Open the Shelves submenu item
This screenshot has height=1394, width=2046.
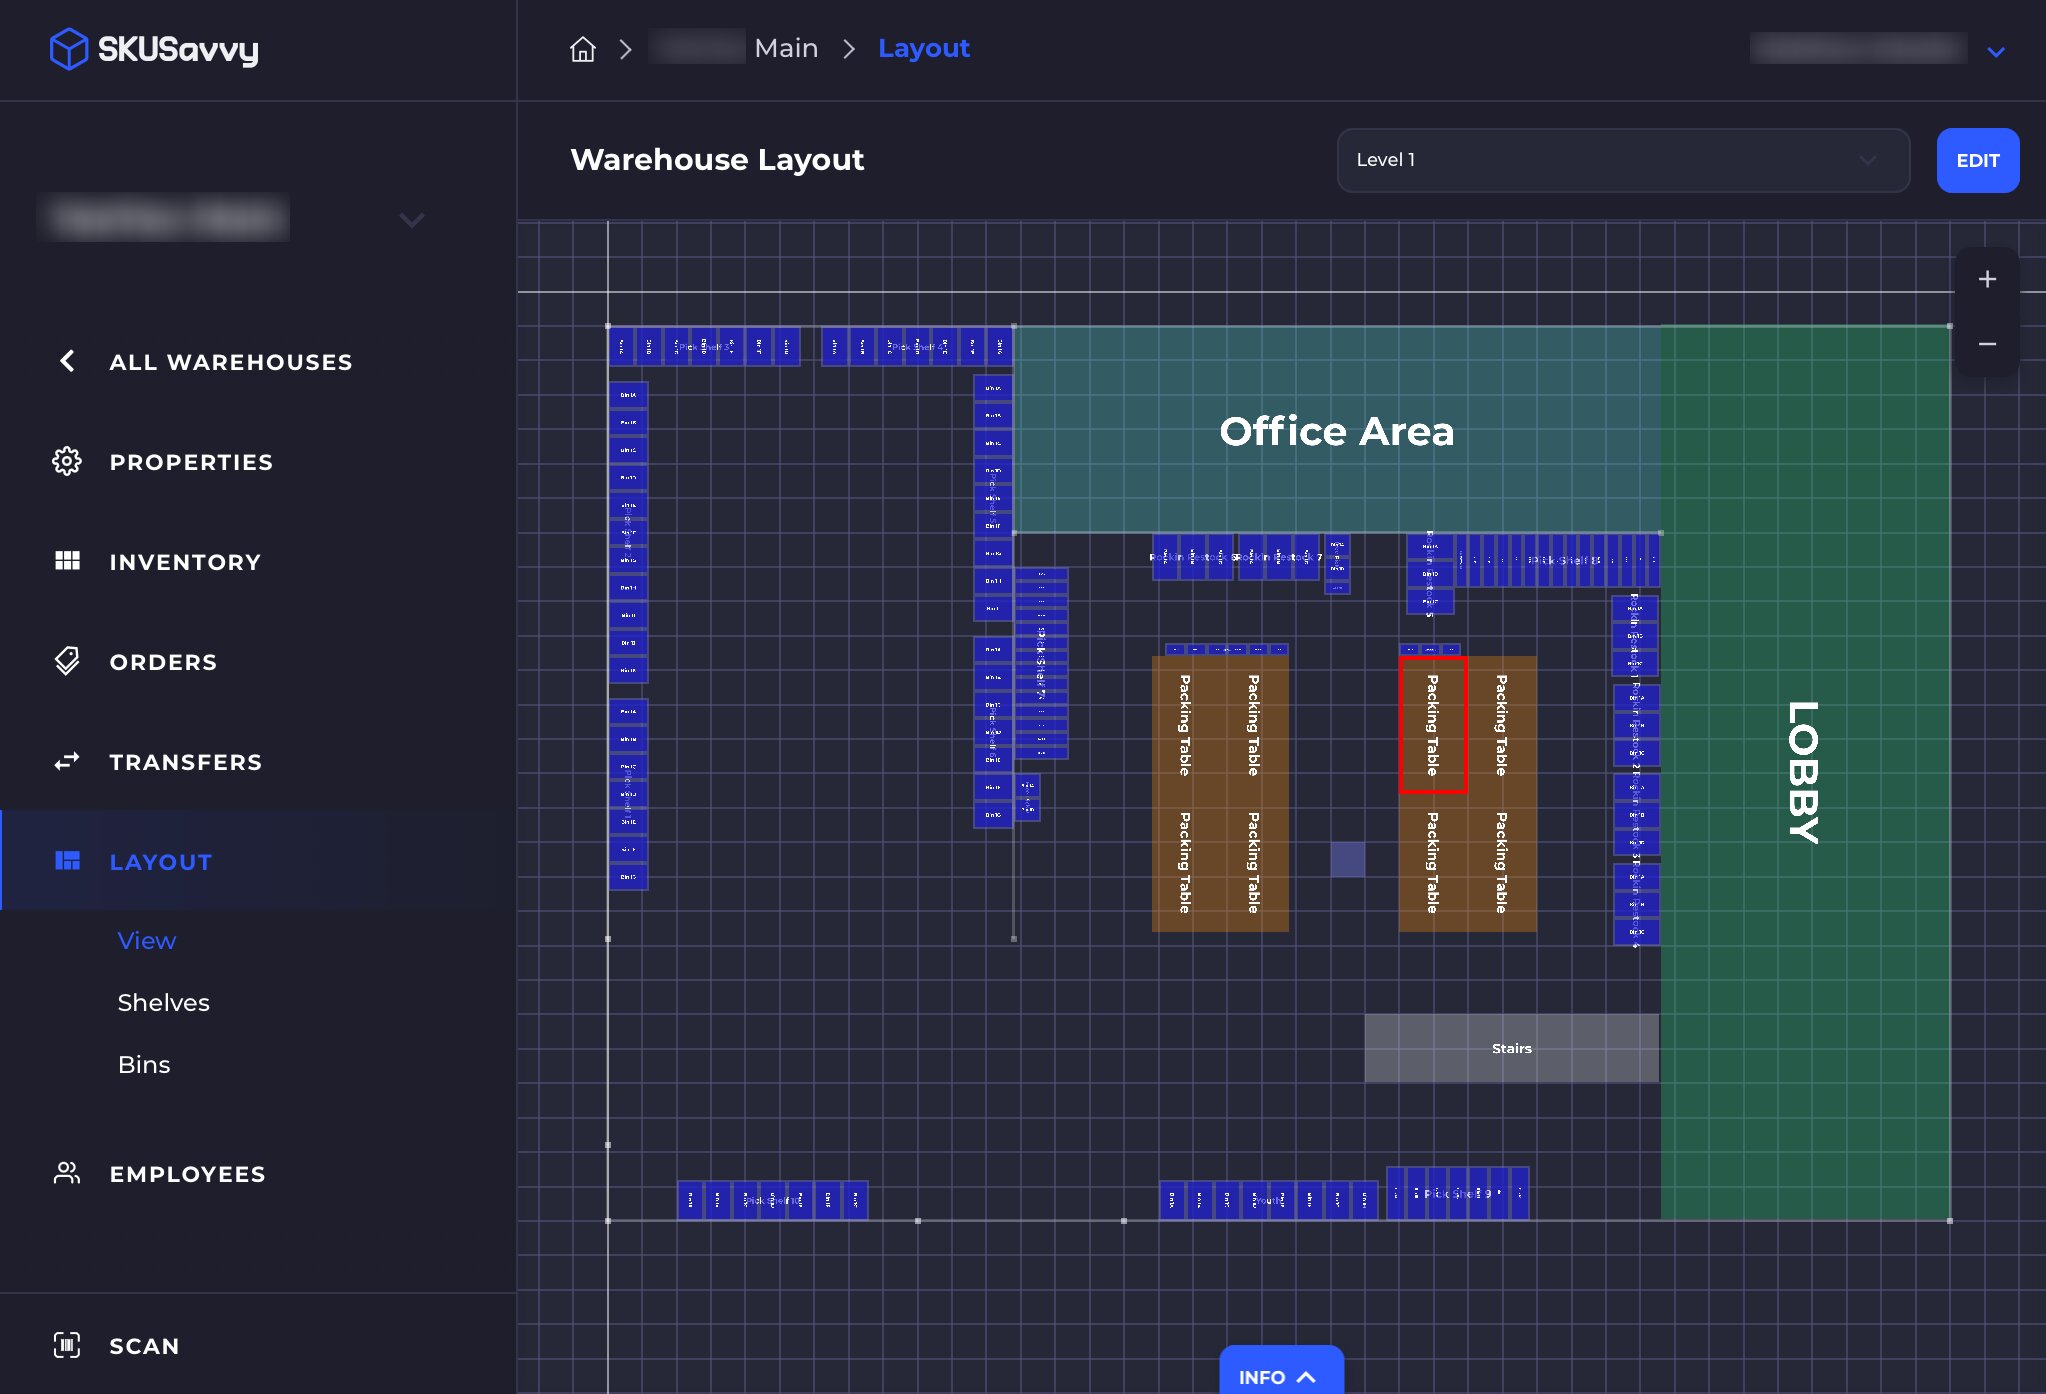[163, 1002]
